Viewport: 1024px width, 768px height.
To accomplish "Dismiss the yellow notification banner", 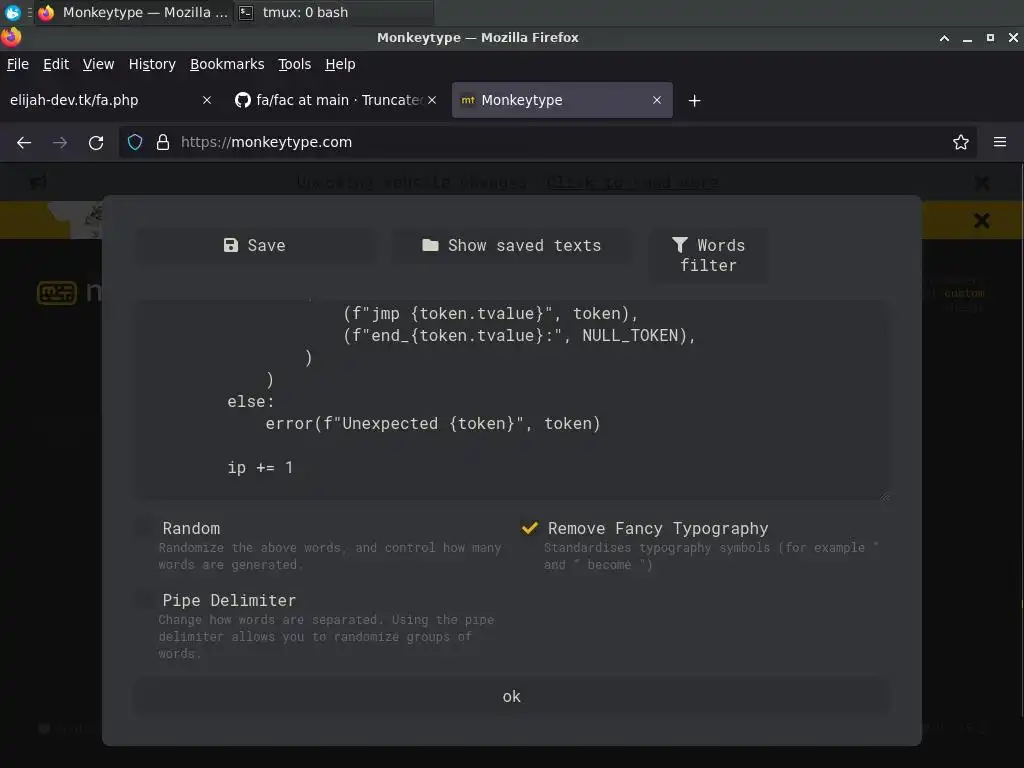I will click(982, 221).
